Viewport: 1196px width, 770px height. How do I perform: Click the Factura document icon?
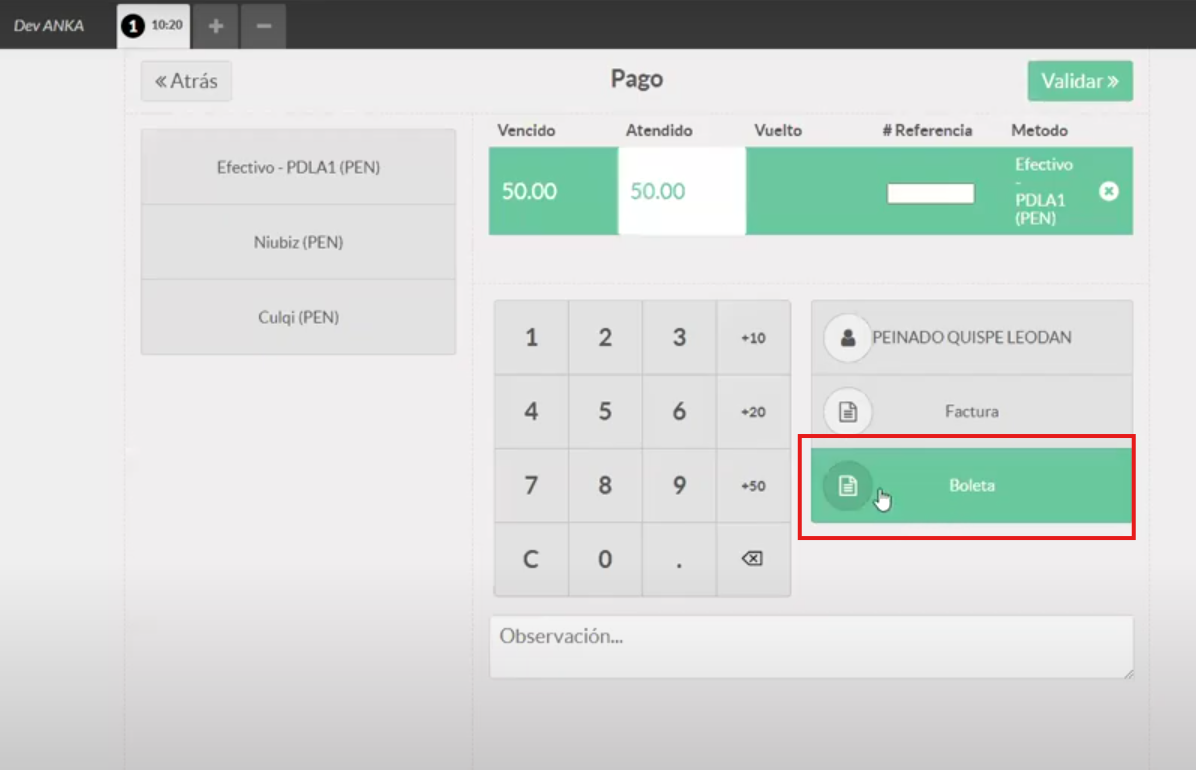point(848,411)
